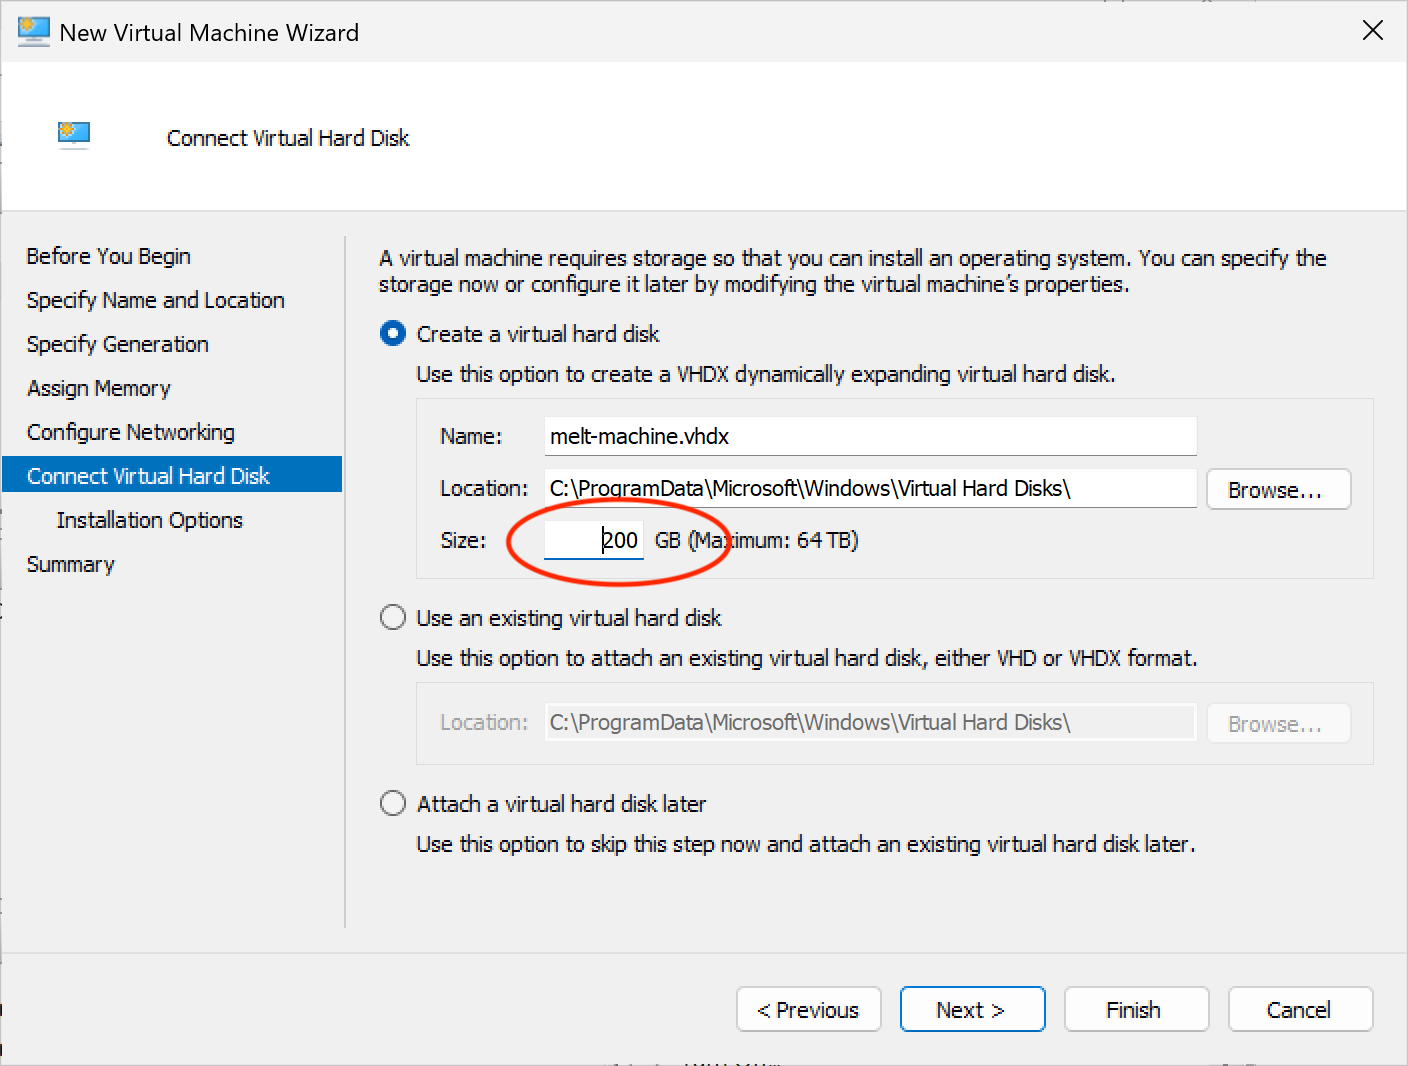Go to Before You Begin step
1408x1066 pixels.
click(x=109, y=256)
